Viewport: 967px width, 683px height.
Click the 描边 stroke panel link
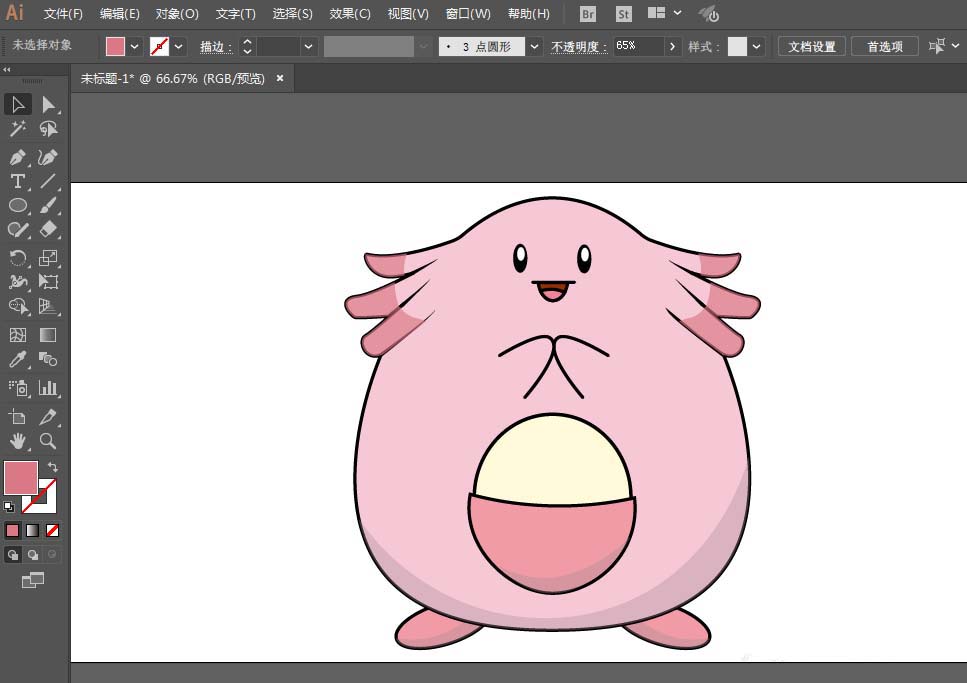216,47
